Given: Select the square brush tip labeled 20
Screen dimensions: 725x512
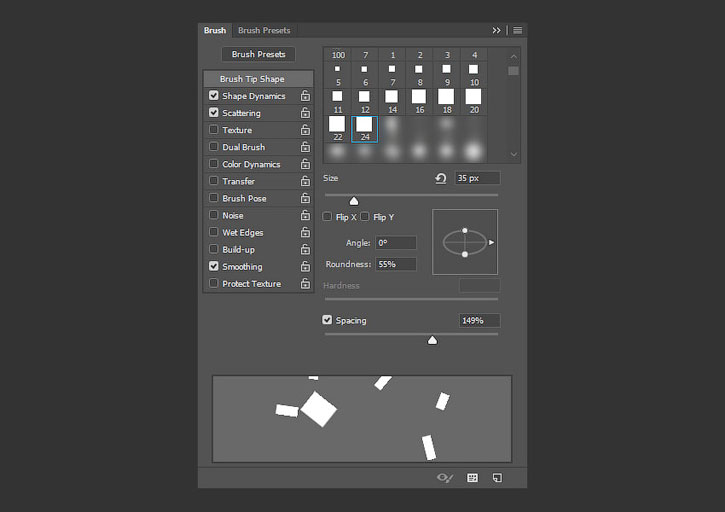Looking at the screenshot, I should (473, 102).
